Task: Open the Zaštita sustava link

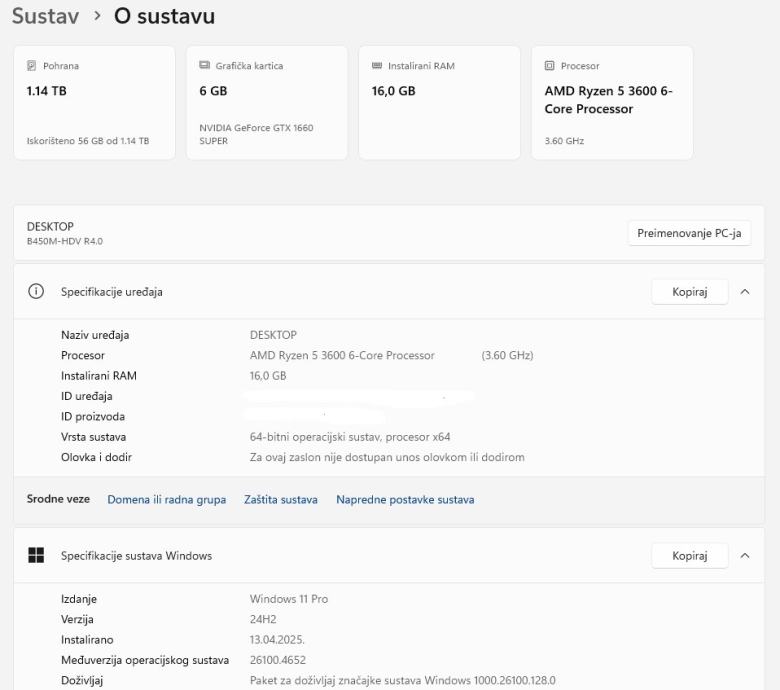Action: [x=281, y=500]
